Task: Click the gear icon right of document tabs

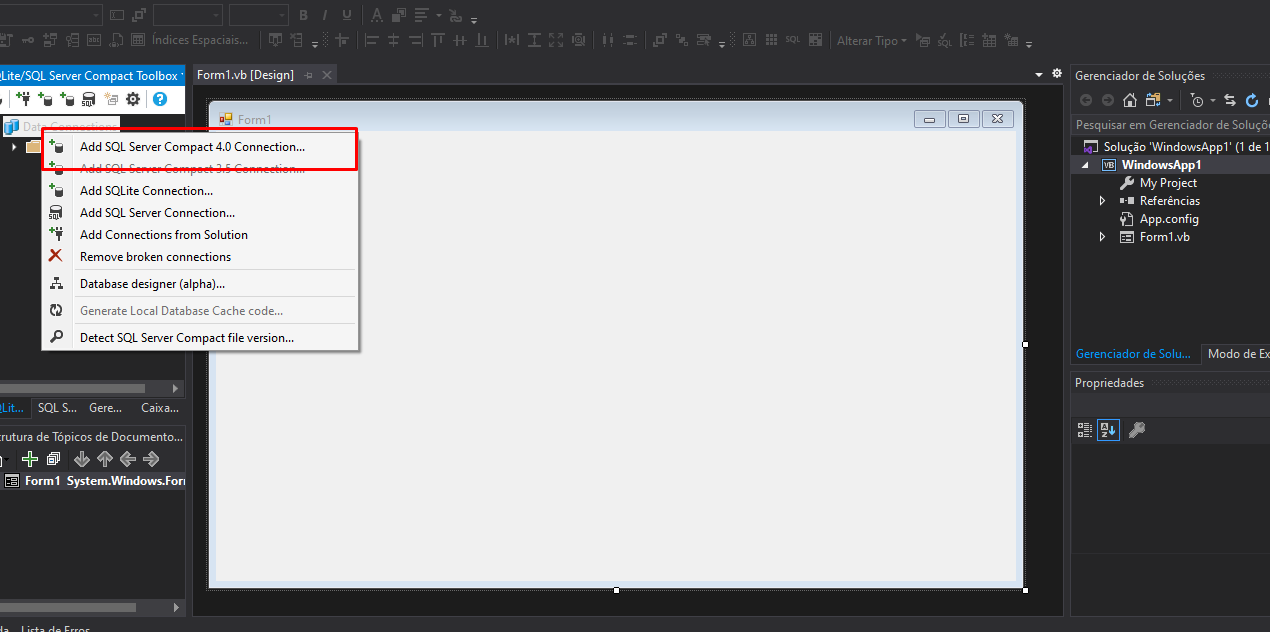Action: 1057,74
